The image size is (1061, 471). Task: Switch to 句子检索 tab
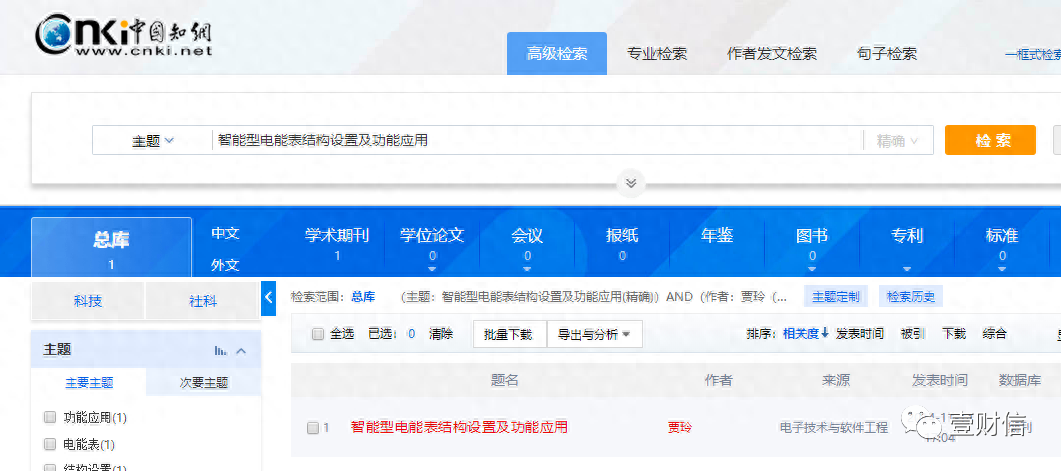pos(887,54)
